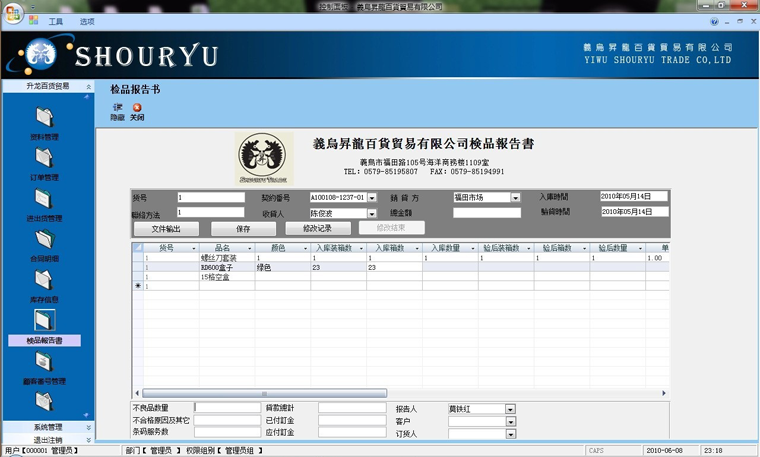Click the new record row asterisk selector
The height and width of the screenshot is (457, 760).
138,286
